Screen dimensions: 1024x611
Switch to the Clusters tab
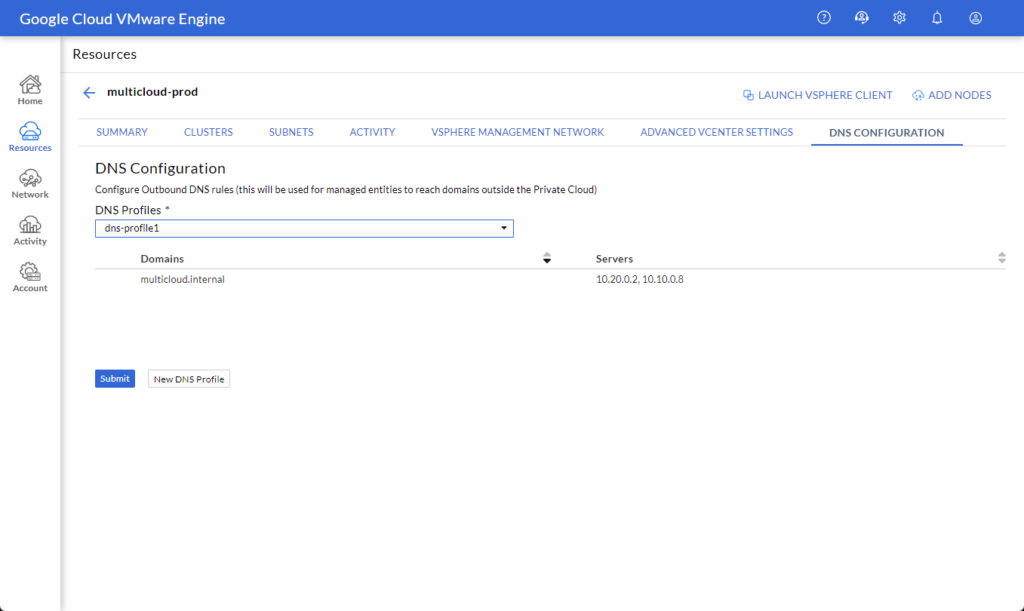(x=208, y=132)
